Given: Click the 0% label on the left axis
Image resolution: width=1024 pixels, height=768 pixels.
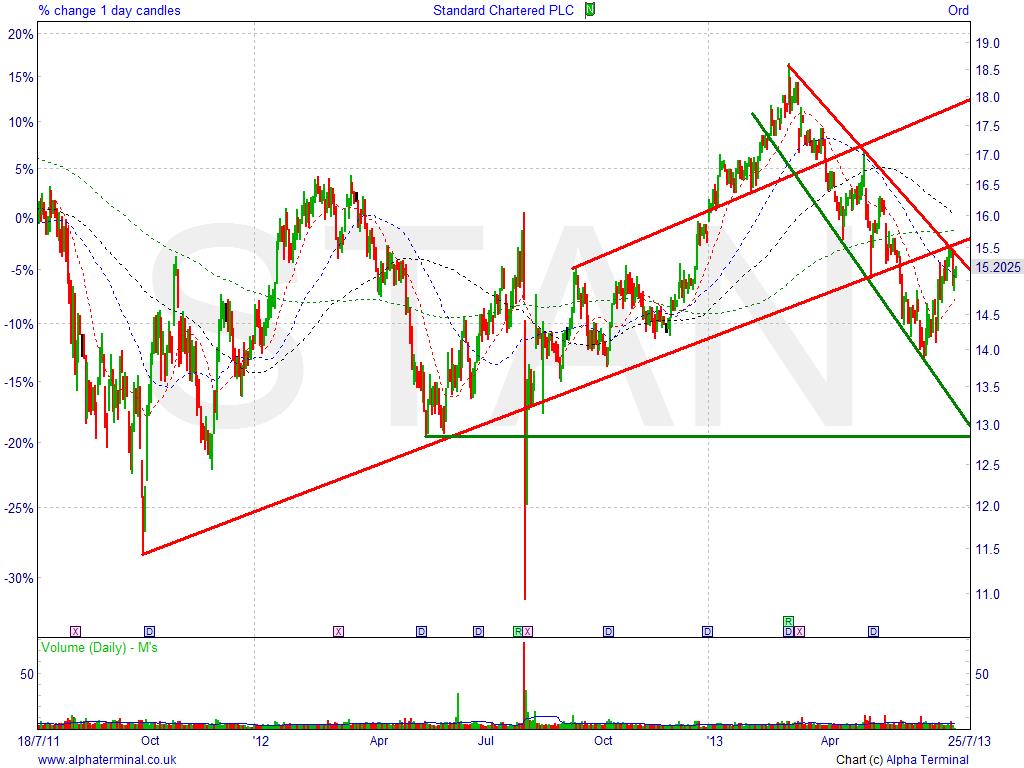Looking at the screenshot, I should tap(24, 218).
